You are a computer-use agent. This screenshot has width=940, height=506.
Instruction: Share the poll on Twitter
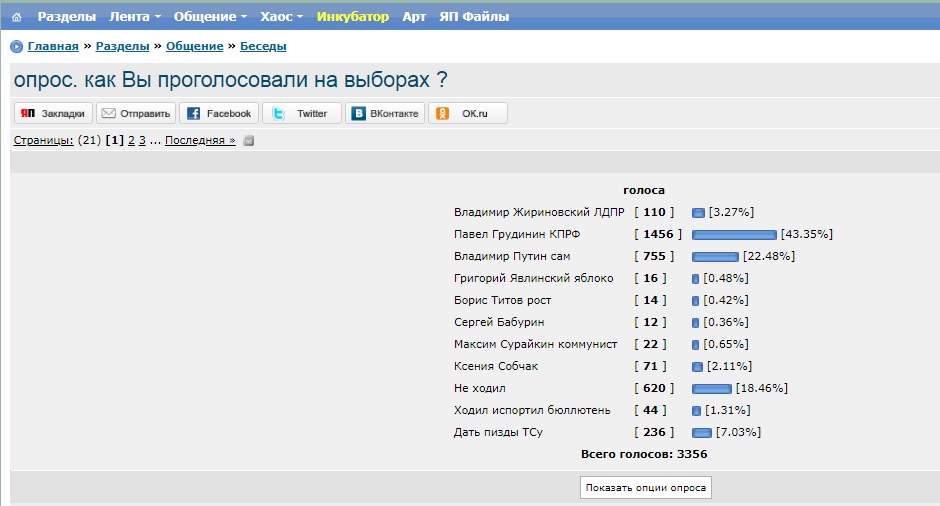(302, 113)
